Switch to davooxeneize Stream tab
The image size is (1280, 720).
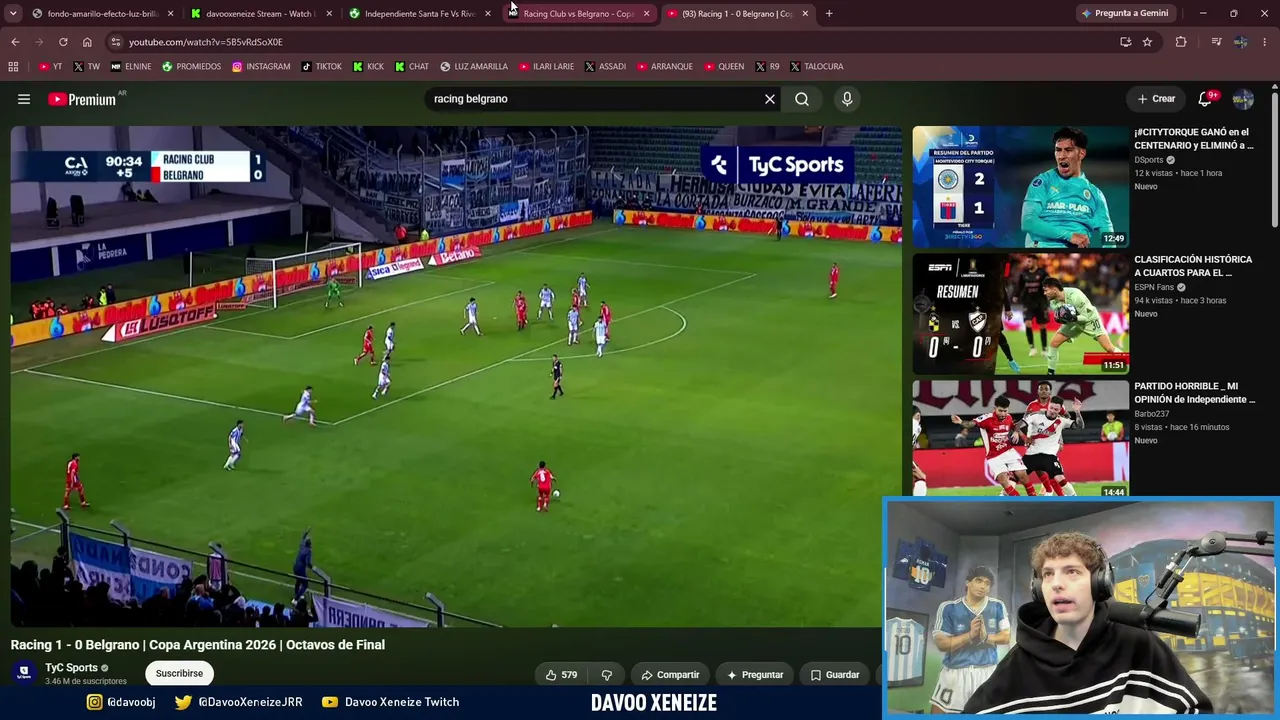click(x=260, y=14)
